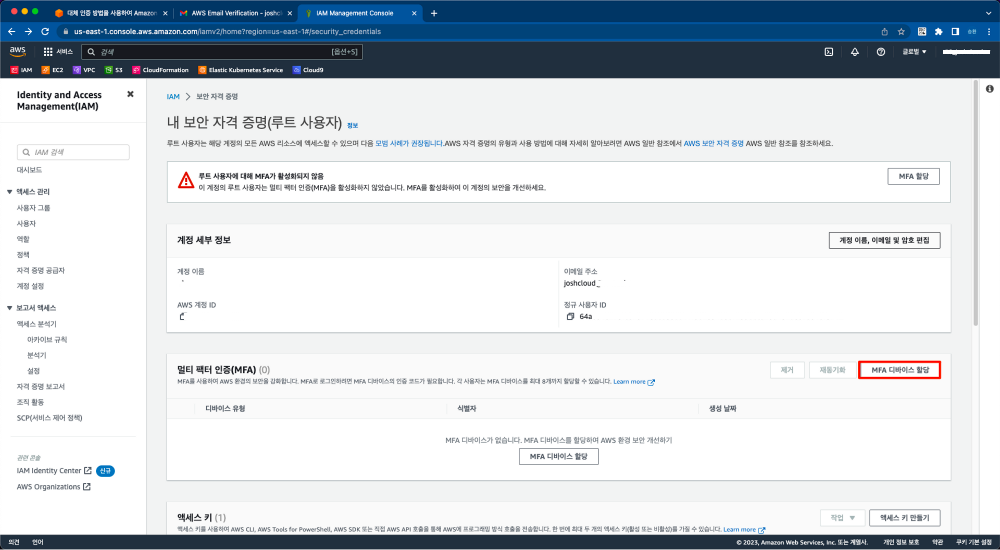This screenshot has width=1000, height=550.
Task: Open 아카이브 규칙 in sidebar
Action: (47, 339)
